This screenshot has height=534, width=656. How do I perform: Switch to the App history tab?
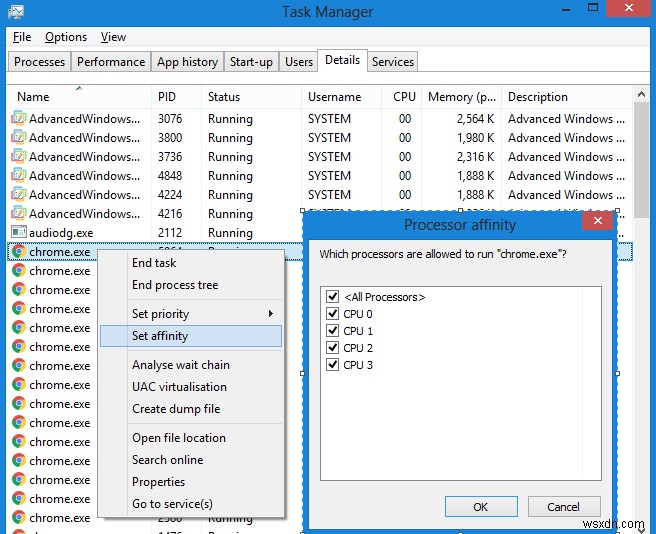(x=187, y=62)
